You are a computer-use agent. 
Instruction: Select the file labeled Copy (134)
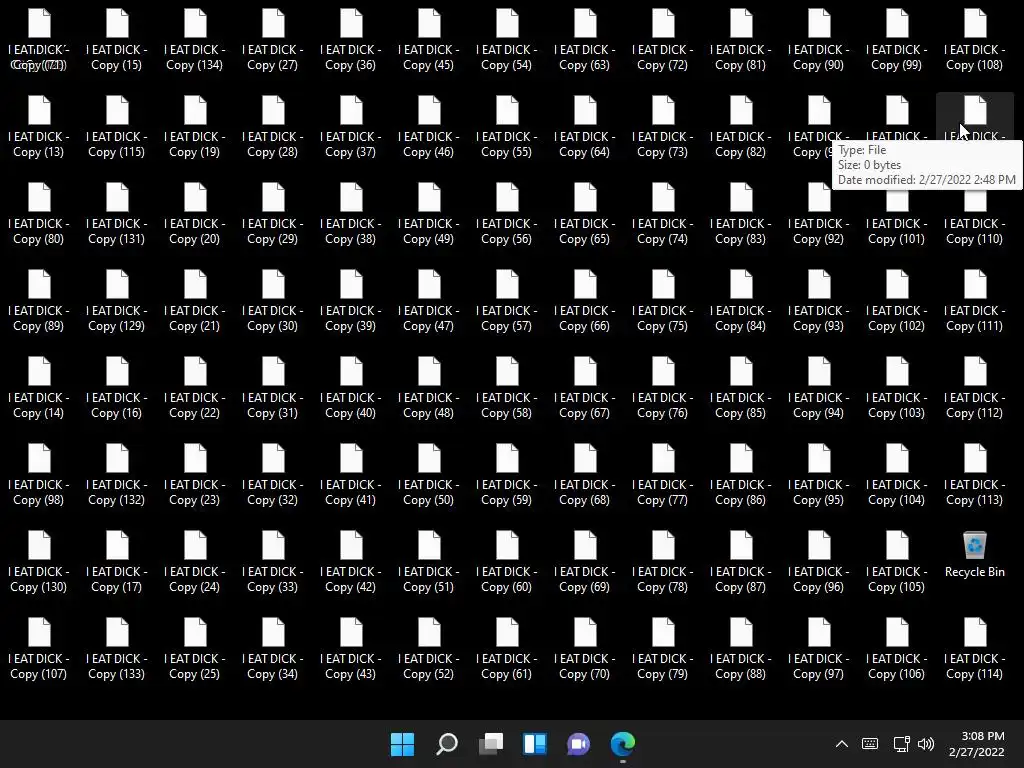(x=195, y=39)
